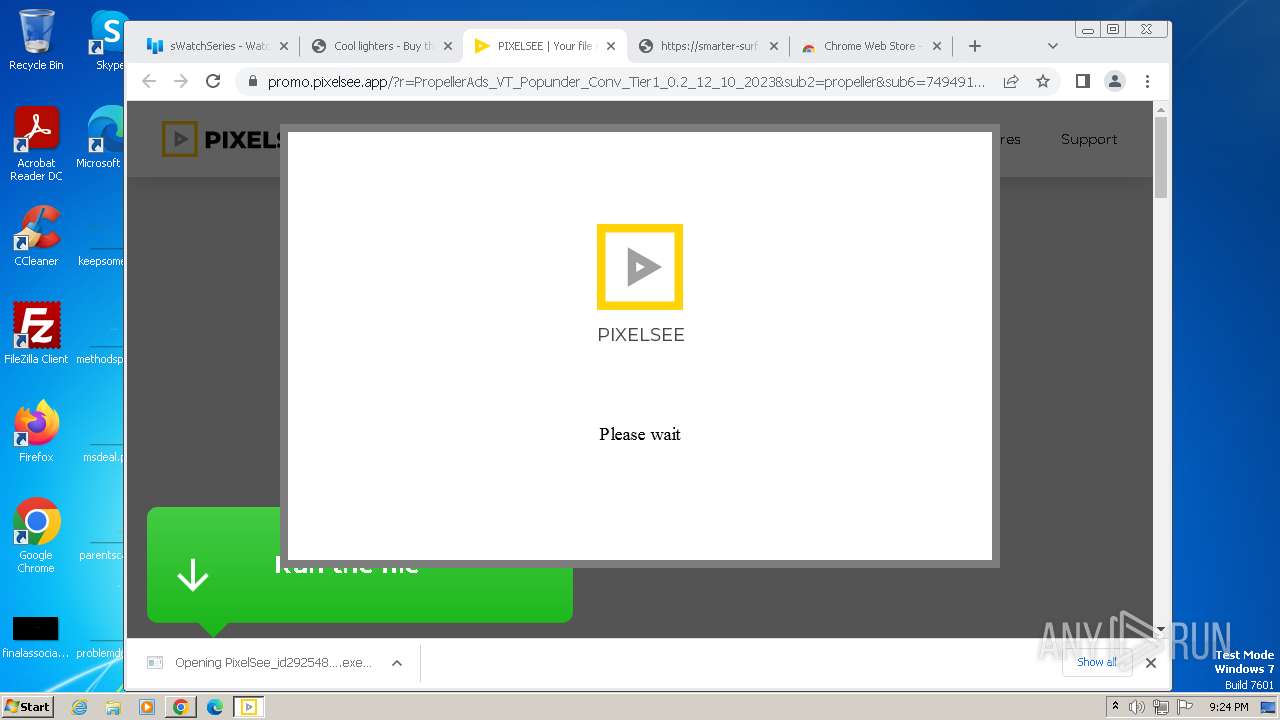Open the Recycle Bin desktop icon
1280x720 pixels.
(x=36, y=40)
